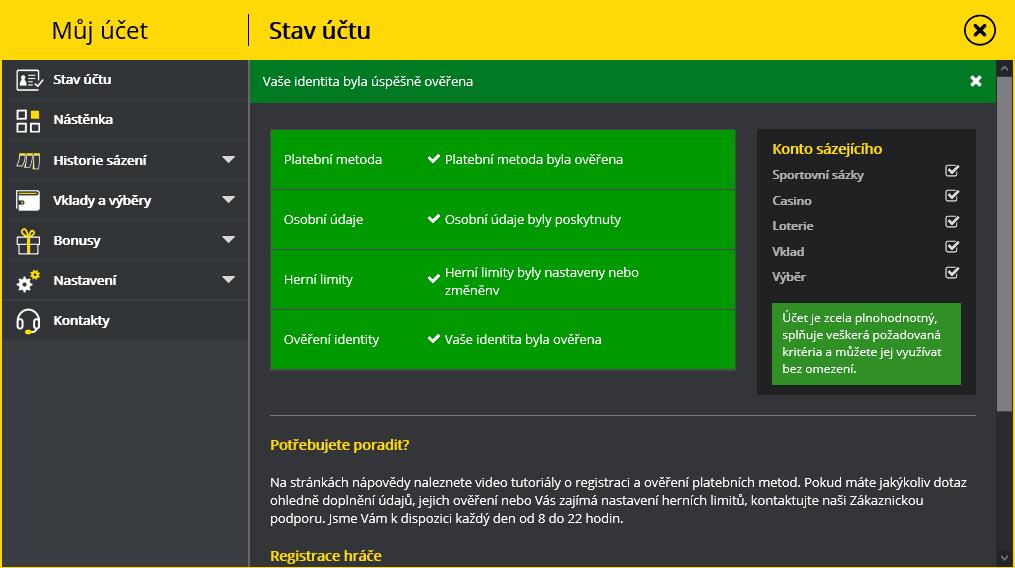Click the Stav účtu ID card icon
The height and width of the screenshot is (568, 1015).
(29, 80)
